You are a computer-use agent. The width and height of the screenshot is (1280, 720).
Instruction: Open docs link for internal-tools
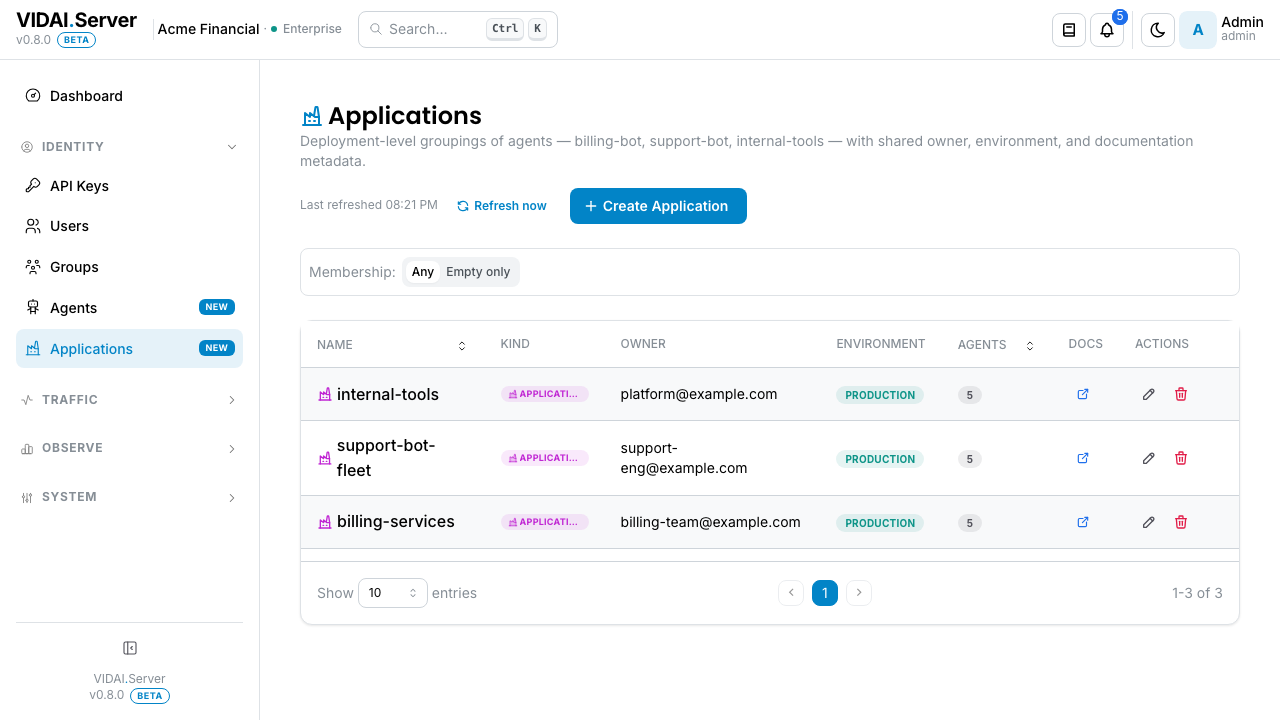1083,394
